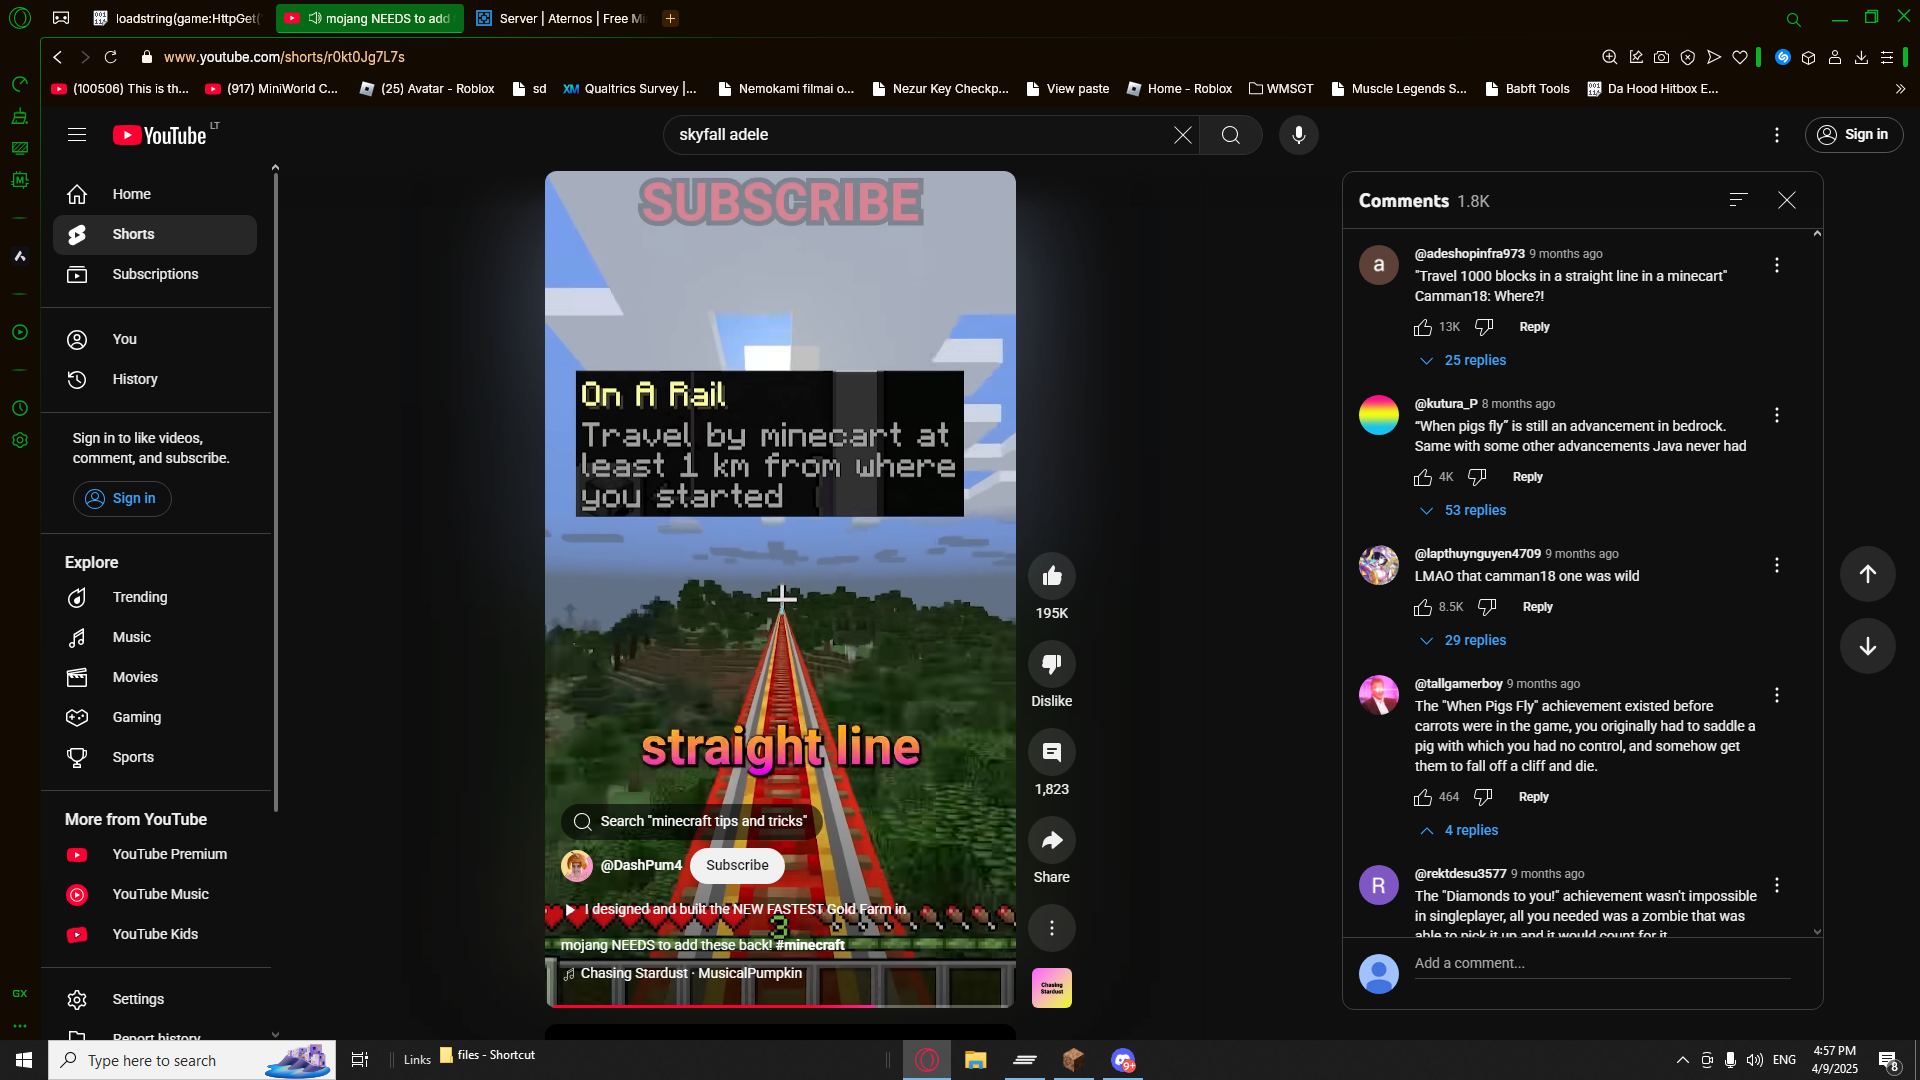The height and width of the screenshot is (1080, 1920).
Task: Reload the page in the browser
Action: coord(111,57)
